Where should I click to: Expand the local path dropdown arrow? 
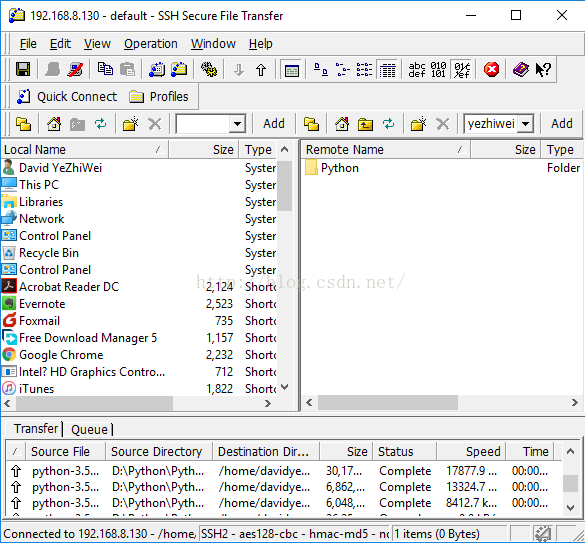tap(237, 124)
